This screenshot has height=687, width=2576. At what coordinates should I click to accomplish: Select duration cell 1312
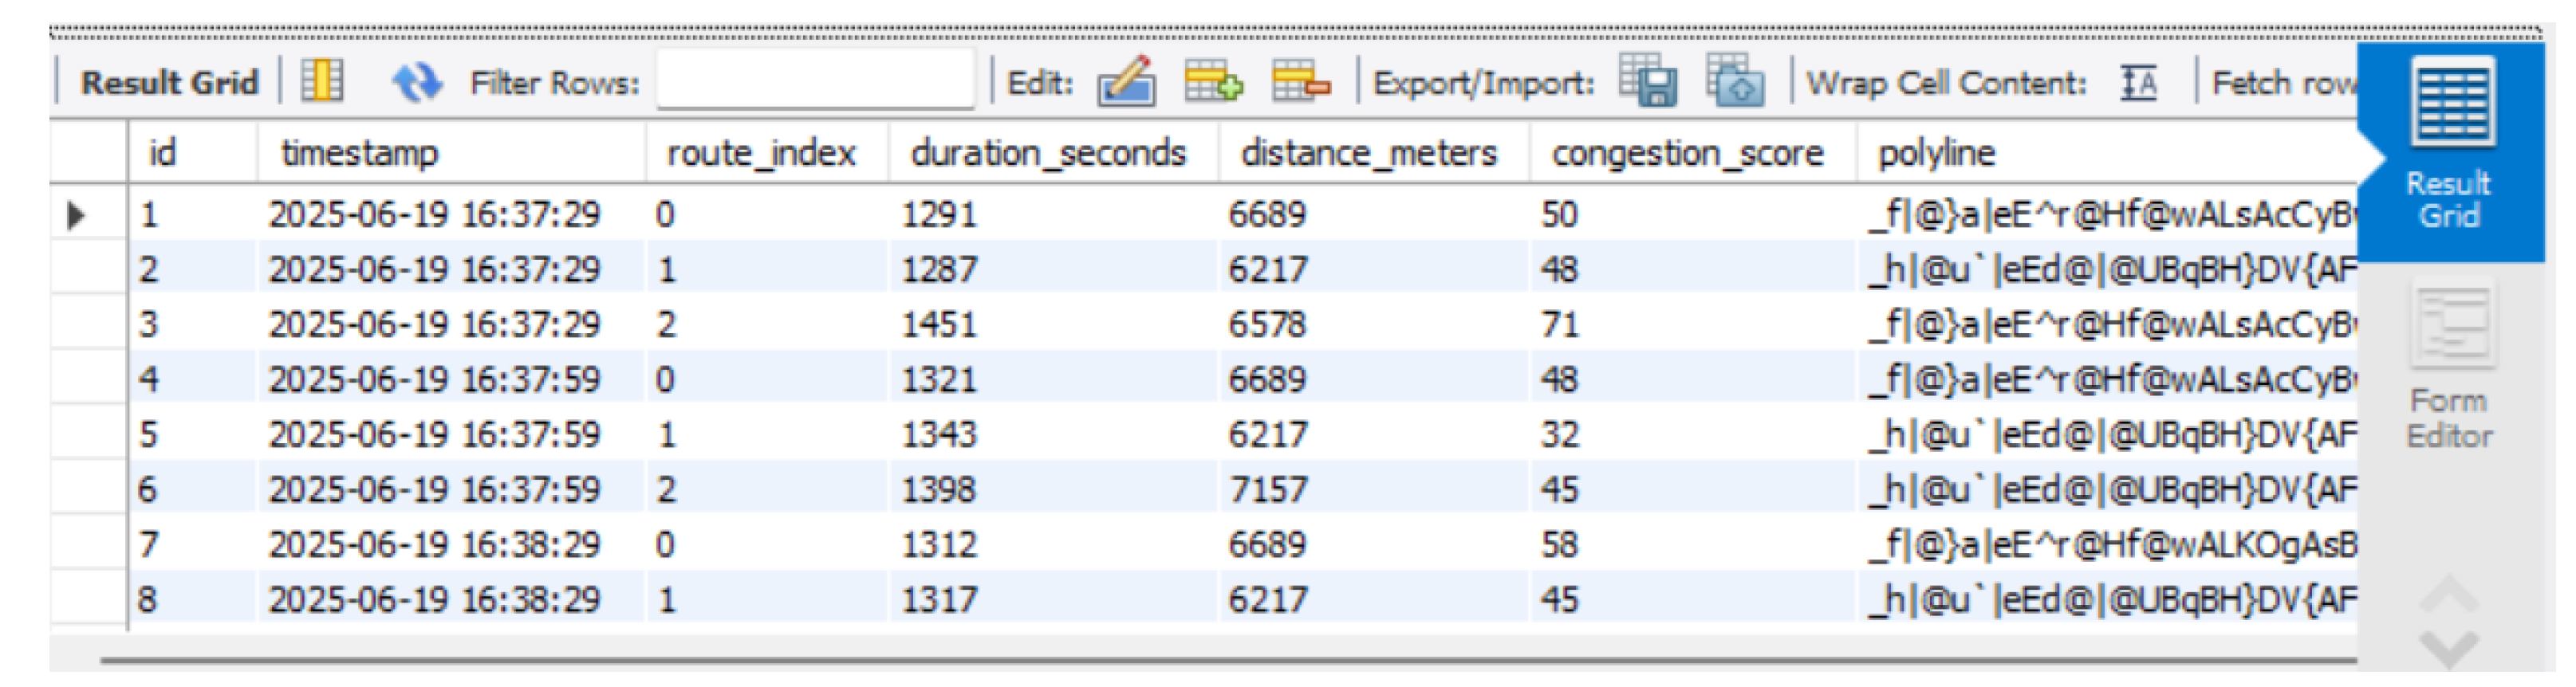[1053, 544]
